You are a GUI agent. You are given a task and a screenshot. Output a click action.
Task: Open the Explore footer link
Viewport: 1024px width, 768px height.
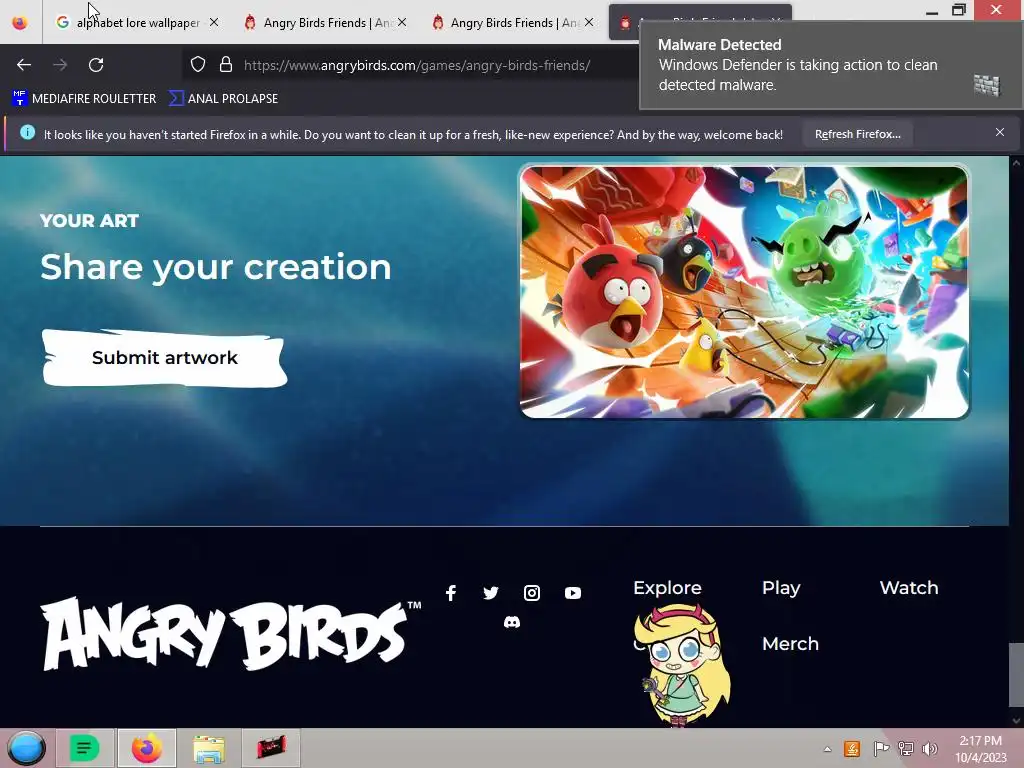click(x=667, y=588)
